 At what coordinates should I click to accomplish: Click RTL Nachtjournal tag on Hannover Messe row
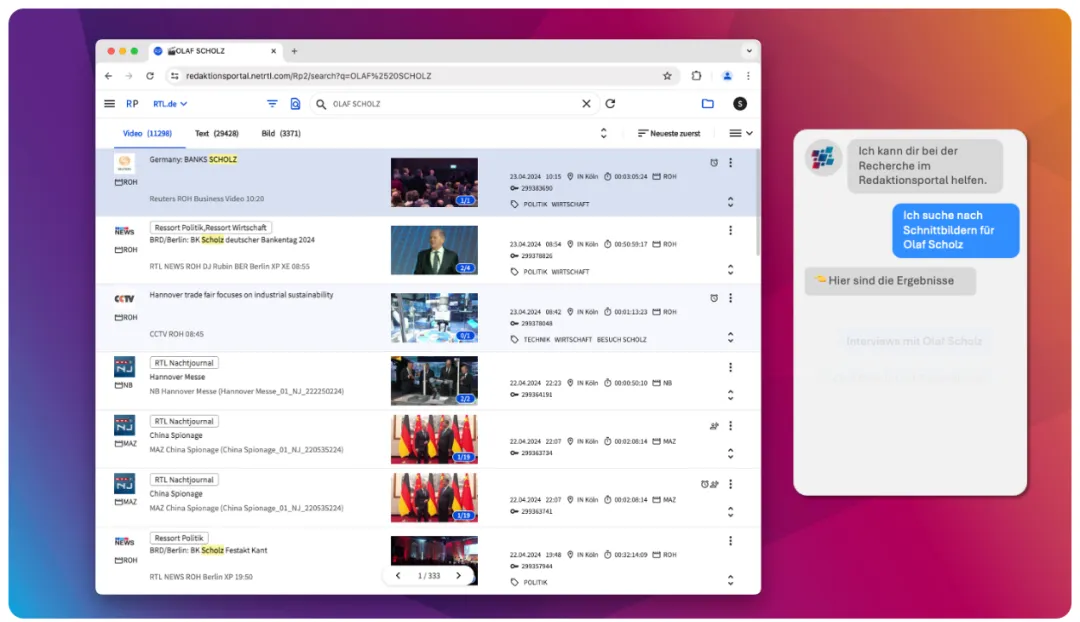click(184, 363)
